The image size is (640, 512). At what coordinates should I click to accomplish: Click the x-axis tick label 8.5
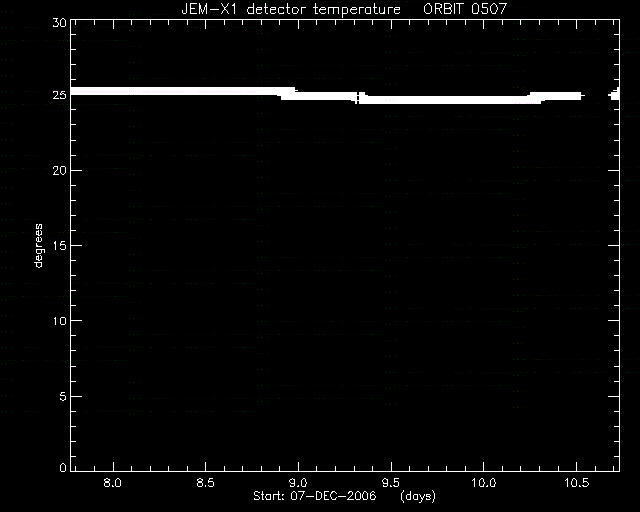pos(205,483)
